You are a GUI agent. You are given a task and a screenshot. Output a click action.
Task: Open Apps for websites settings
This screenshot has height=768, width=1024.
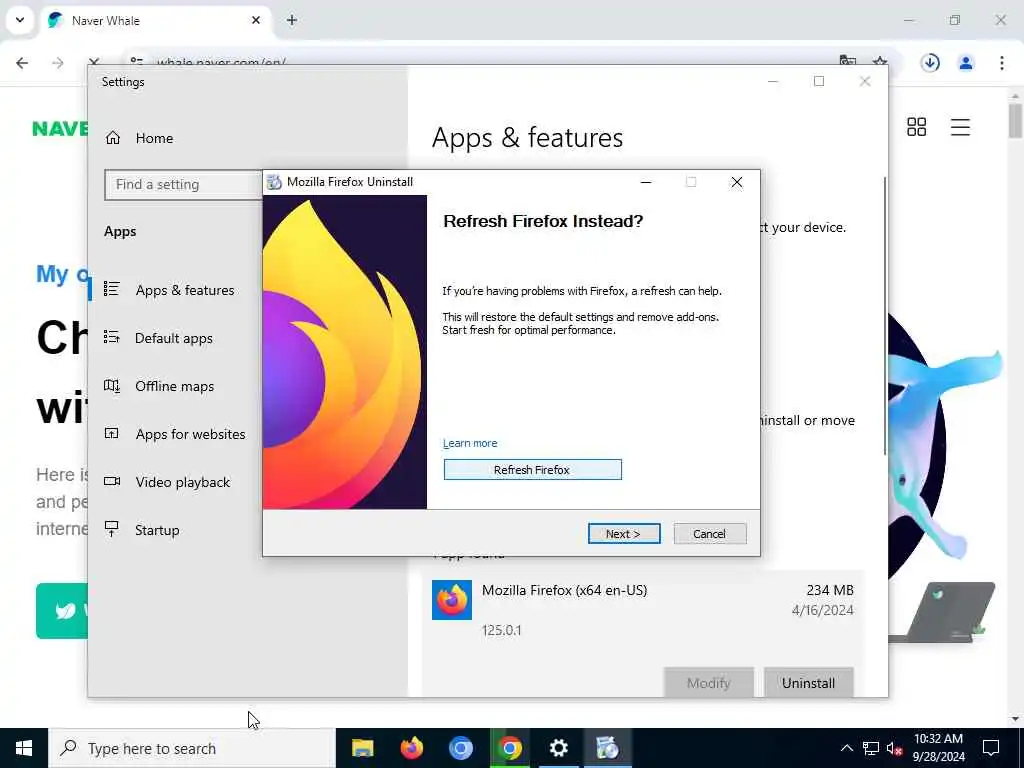click(190, 434)
